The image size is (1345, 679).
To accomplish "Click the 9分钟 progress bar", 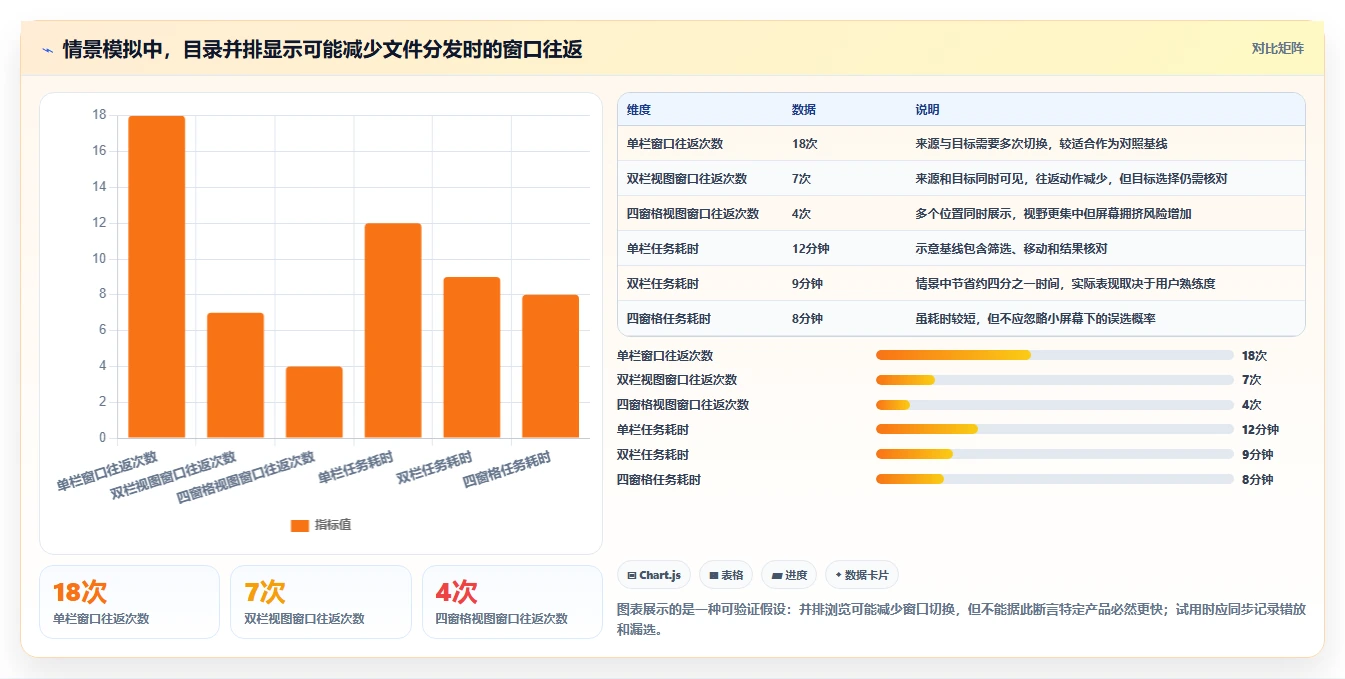I will (x=1054, y=454).
